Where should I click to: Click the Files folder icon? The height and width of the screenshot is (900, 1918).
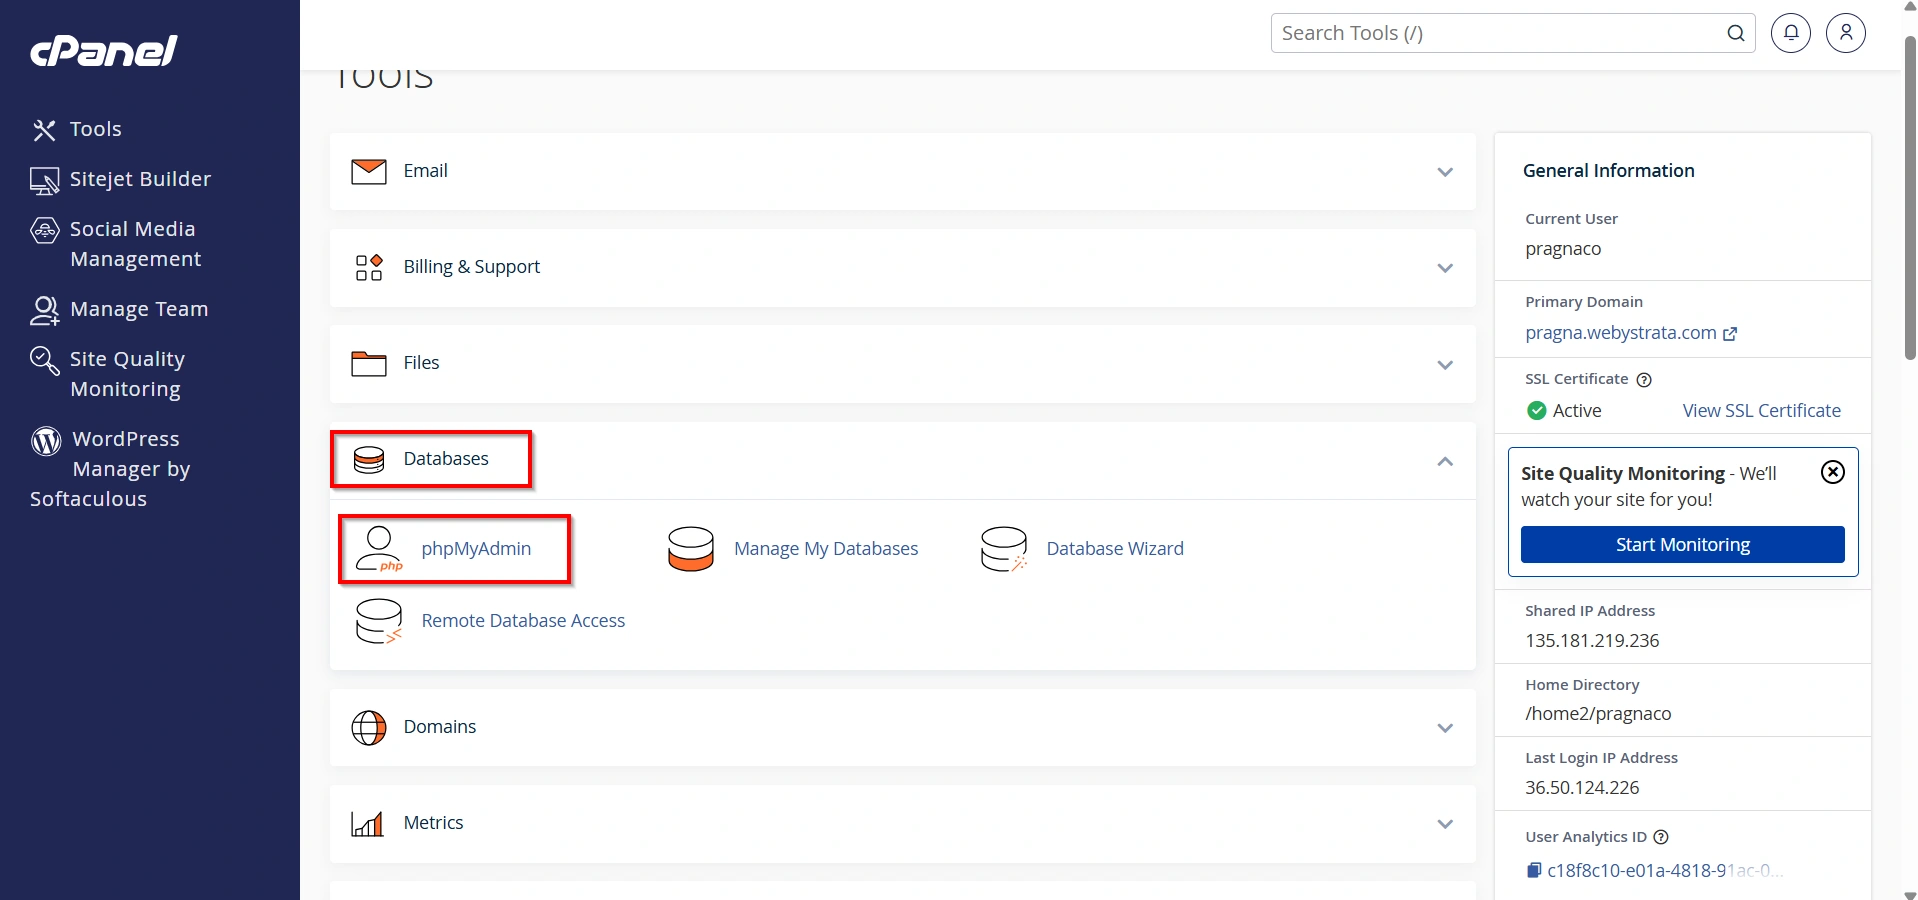[369, 363]
